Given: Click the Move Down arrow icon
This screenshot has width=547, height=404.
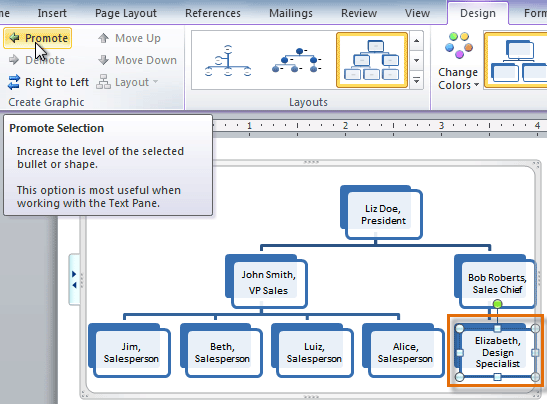Looking at the screenshot, I should (103, 60).
